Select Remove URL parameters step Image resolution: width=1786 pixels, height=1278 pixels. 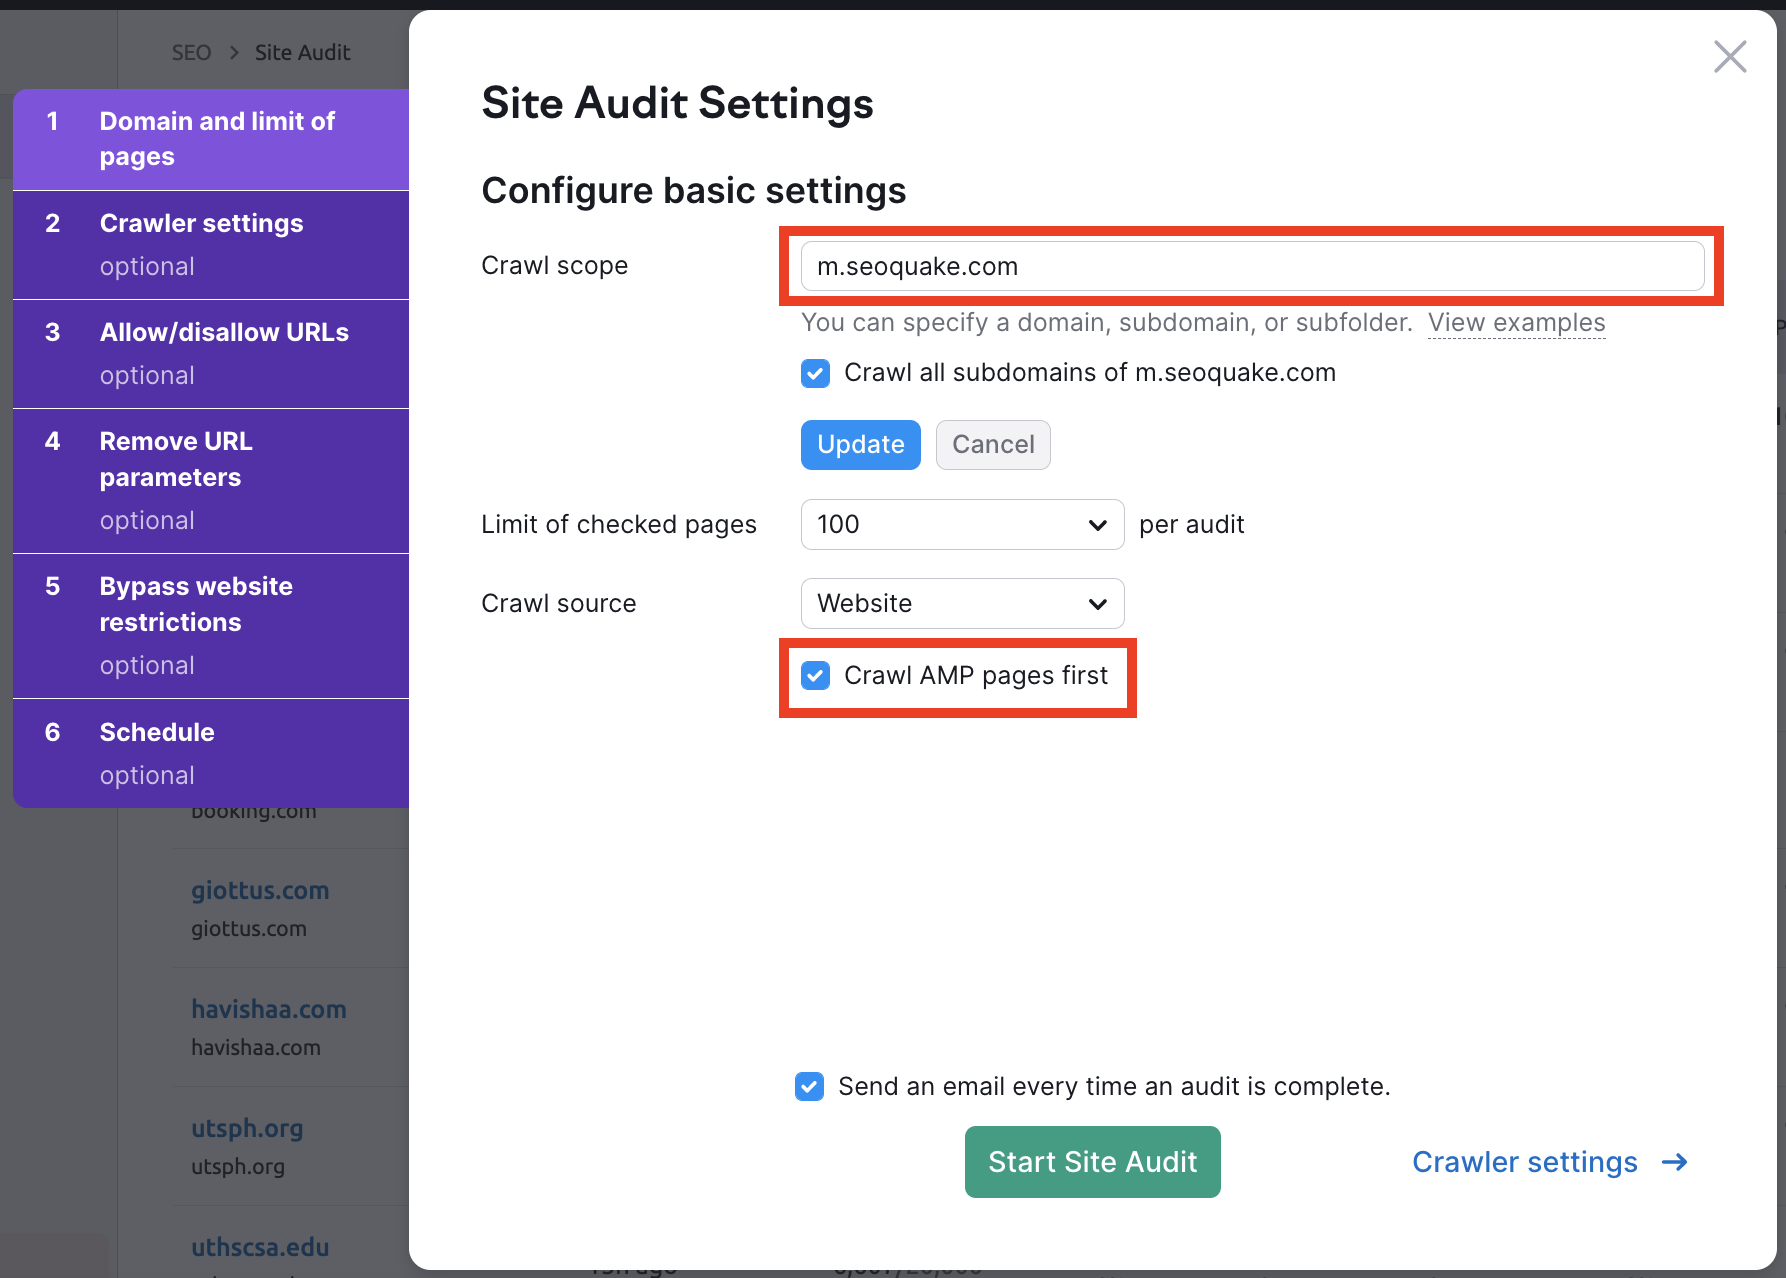pos(211,481)
